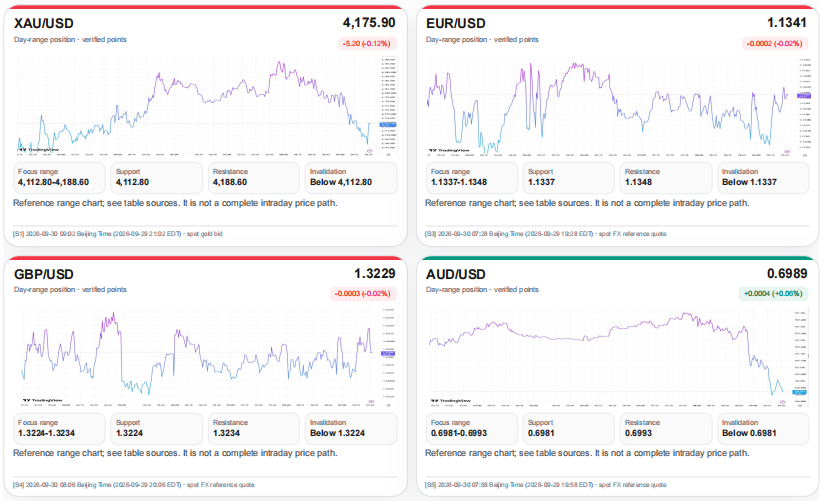Image resolution: width=825 pixels, height=501 pixels.
Task: Open TradingView logo on AUD/USD chart
Action: click(x=450, y=400)
